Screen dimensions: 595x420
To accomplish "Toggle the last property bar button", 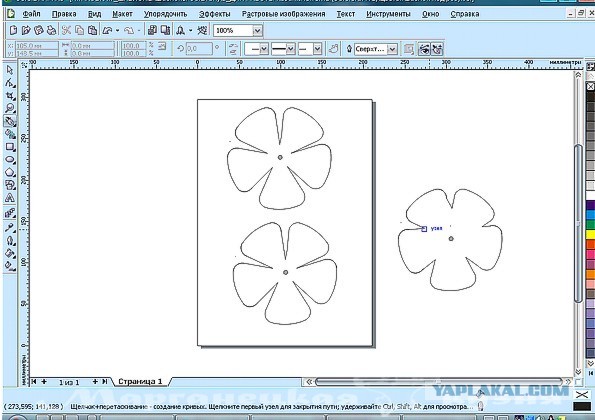I will 438,49.
